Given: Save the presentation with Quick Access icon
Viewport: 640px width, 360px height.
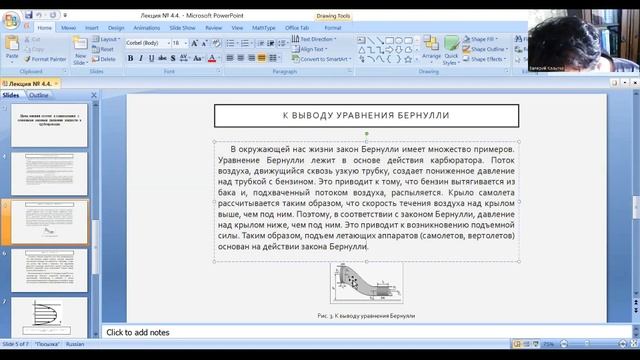Looking at the screenshot, I should 28,15.
